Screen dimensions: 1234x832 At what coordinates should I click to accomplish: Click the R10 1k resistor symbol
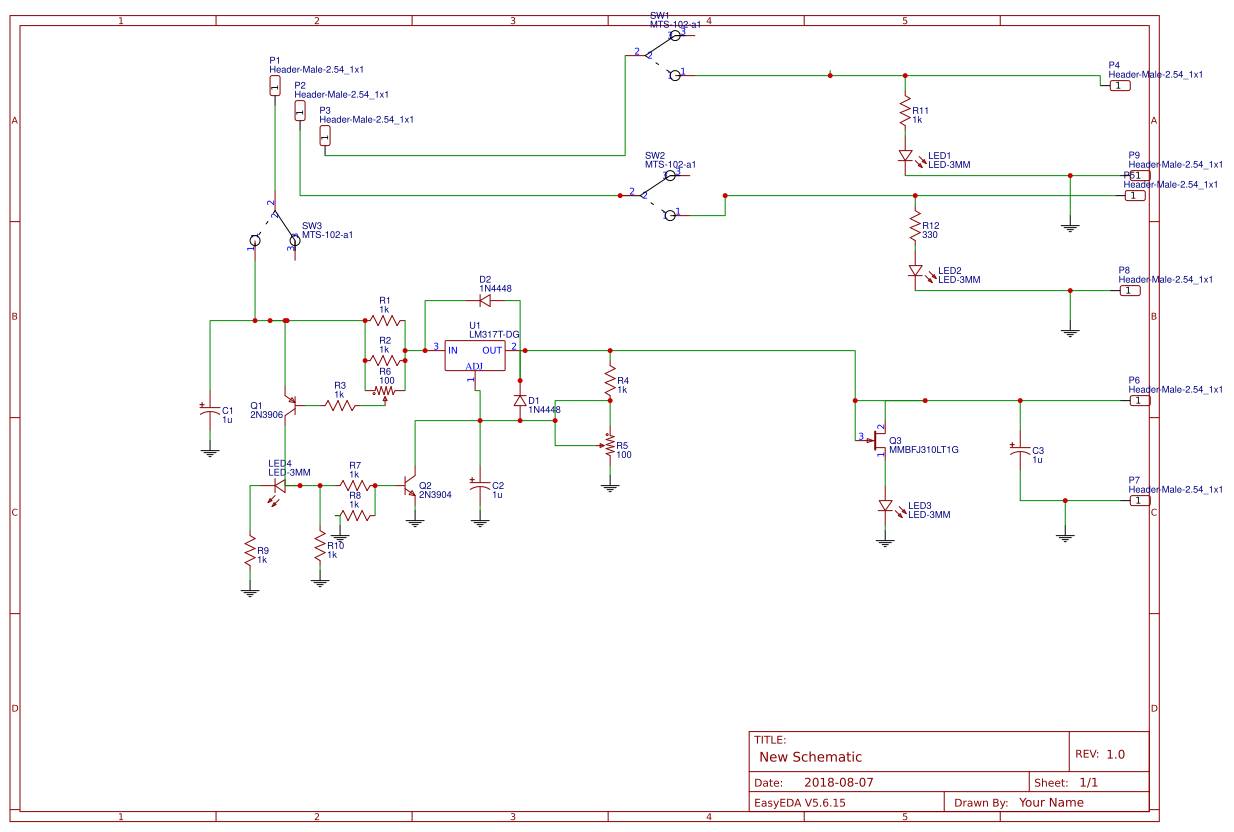click(320, 545)
